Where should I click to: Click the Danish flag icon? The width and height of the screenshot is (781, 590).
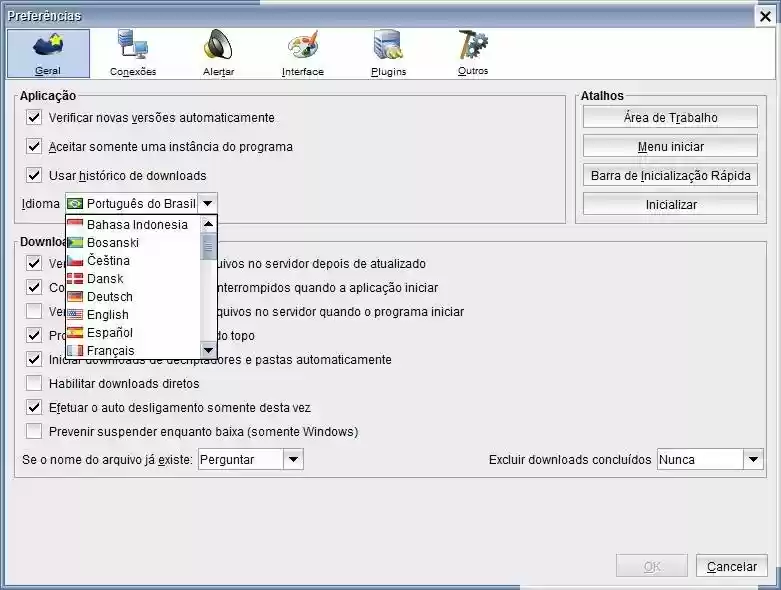coord(75,279)
